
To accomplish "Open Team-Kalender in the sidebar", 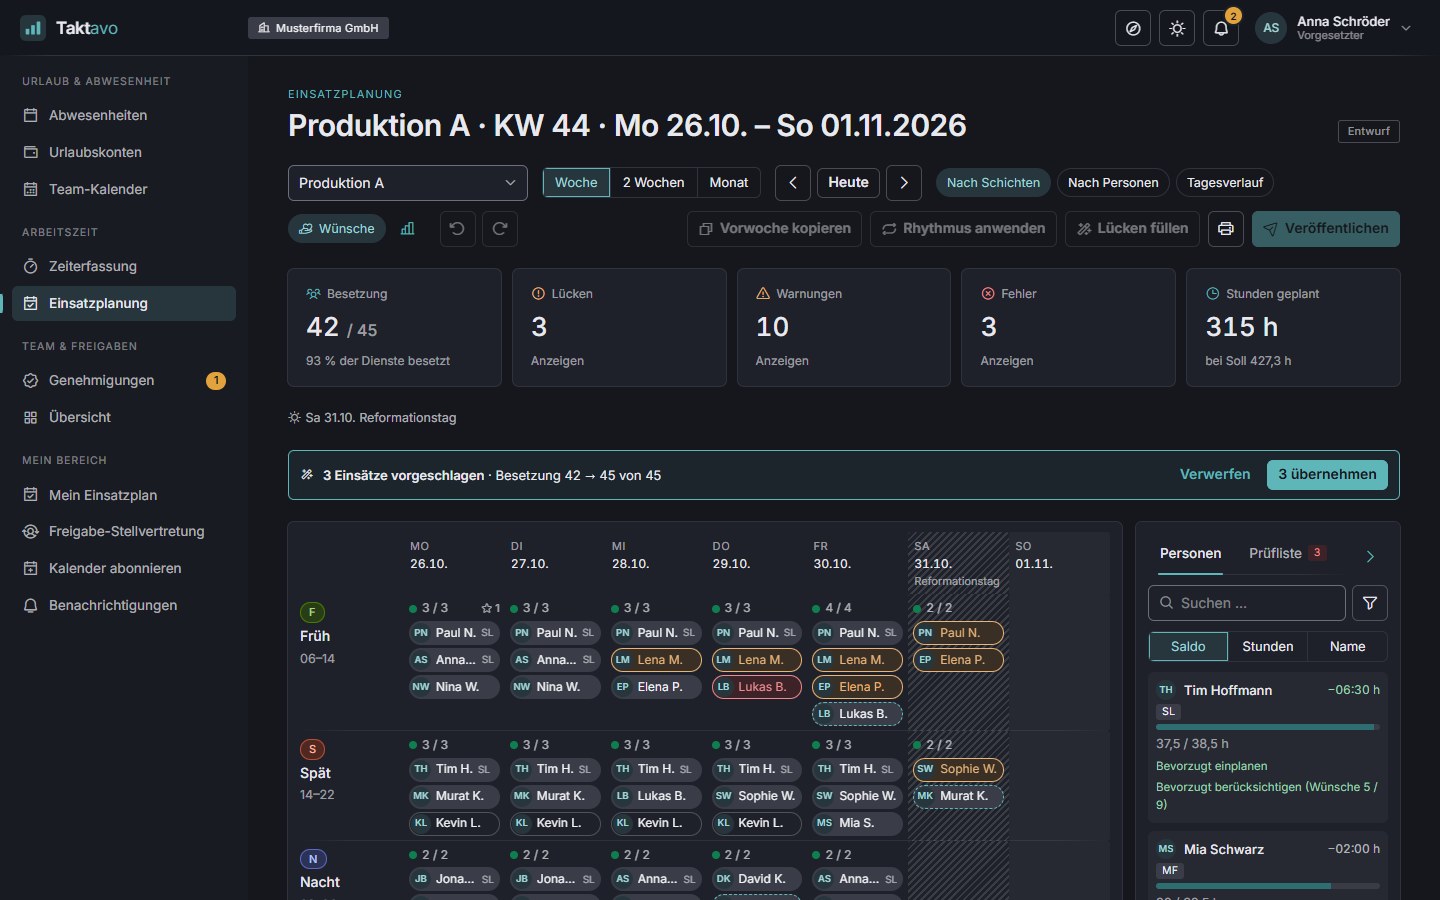I will click(x=124, y=189).
